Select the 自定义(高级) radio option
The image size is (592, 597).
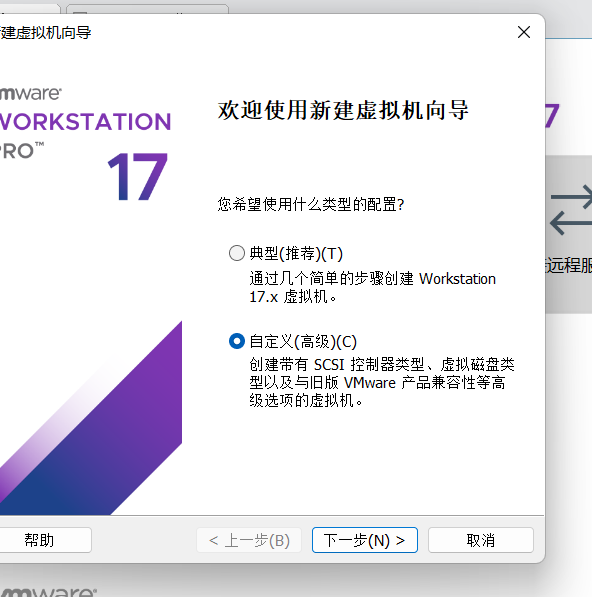tap(237, 341)
